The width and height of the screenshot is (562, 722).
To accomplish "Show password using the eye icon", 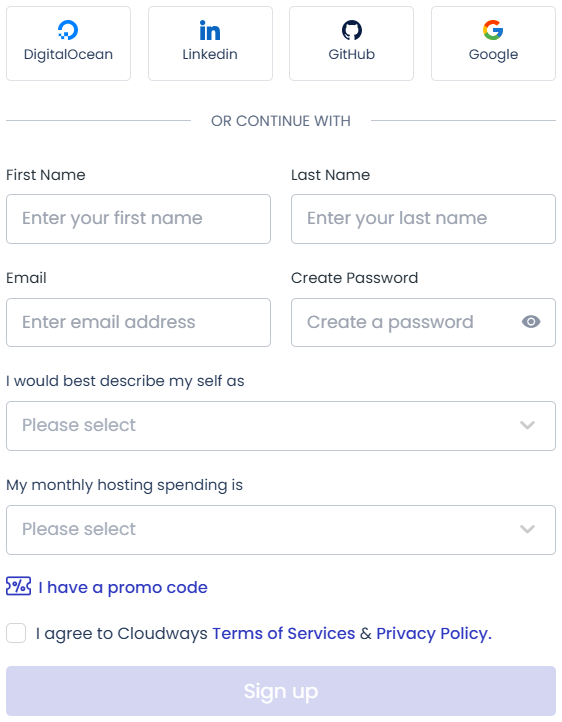I will (531, 322).
